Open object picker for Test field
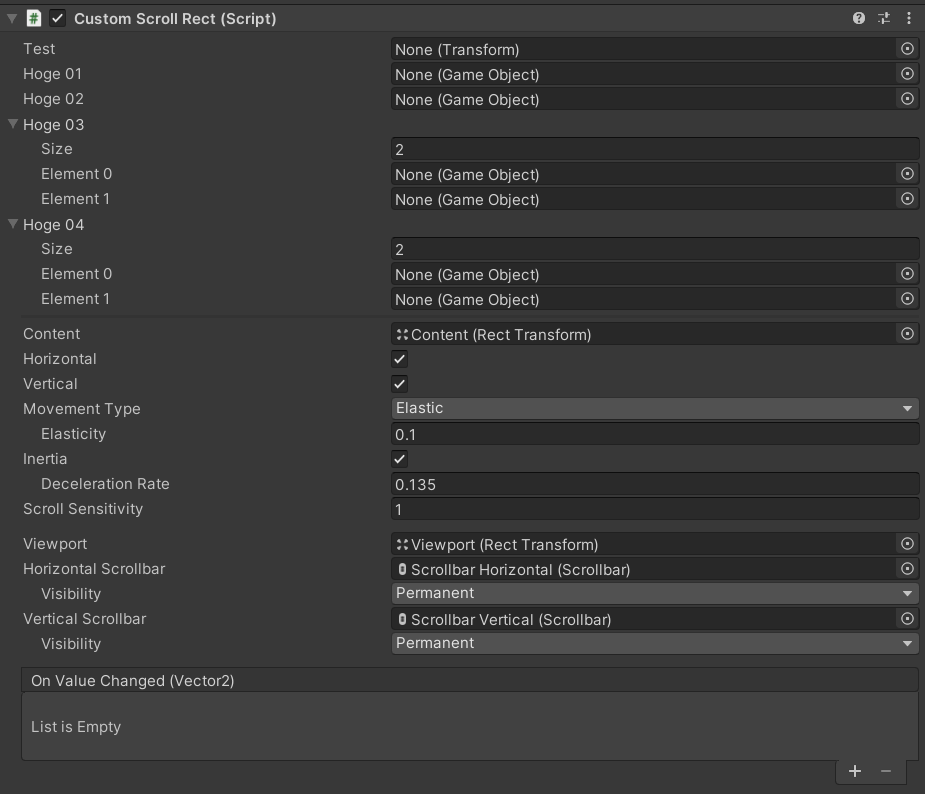925x794 pixels. coord(907,49)
